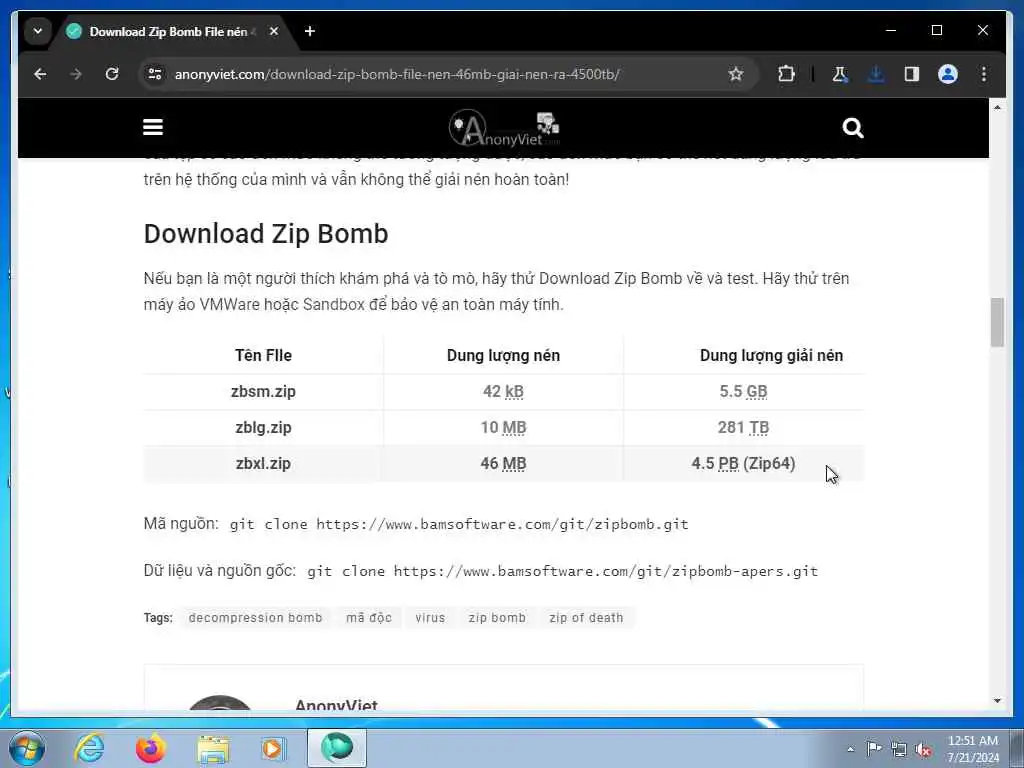Open Chrome Labs flask icon

pos(840,74)
